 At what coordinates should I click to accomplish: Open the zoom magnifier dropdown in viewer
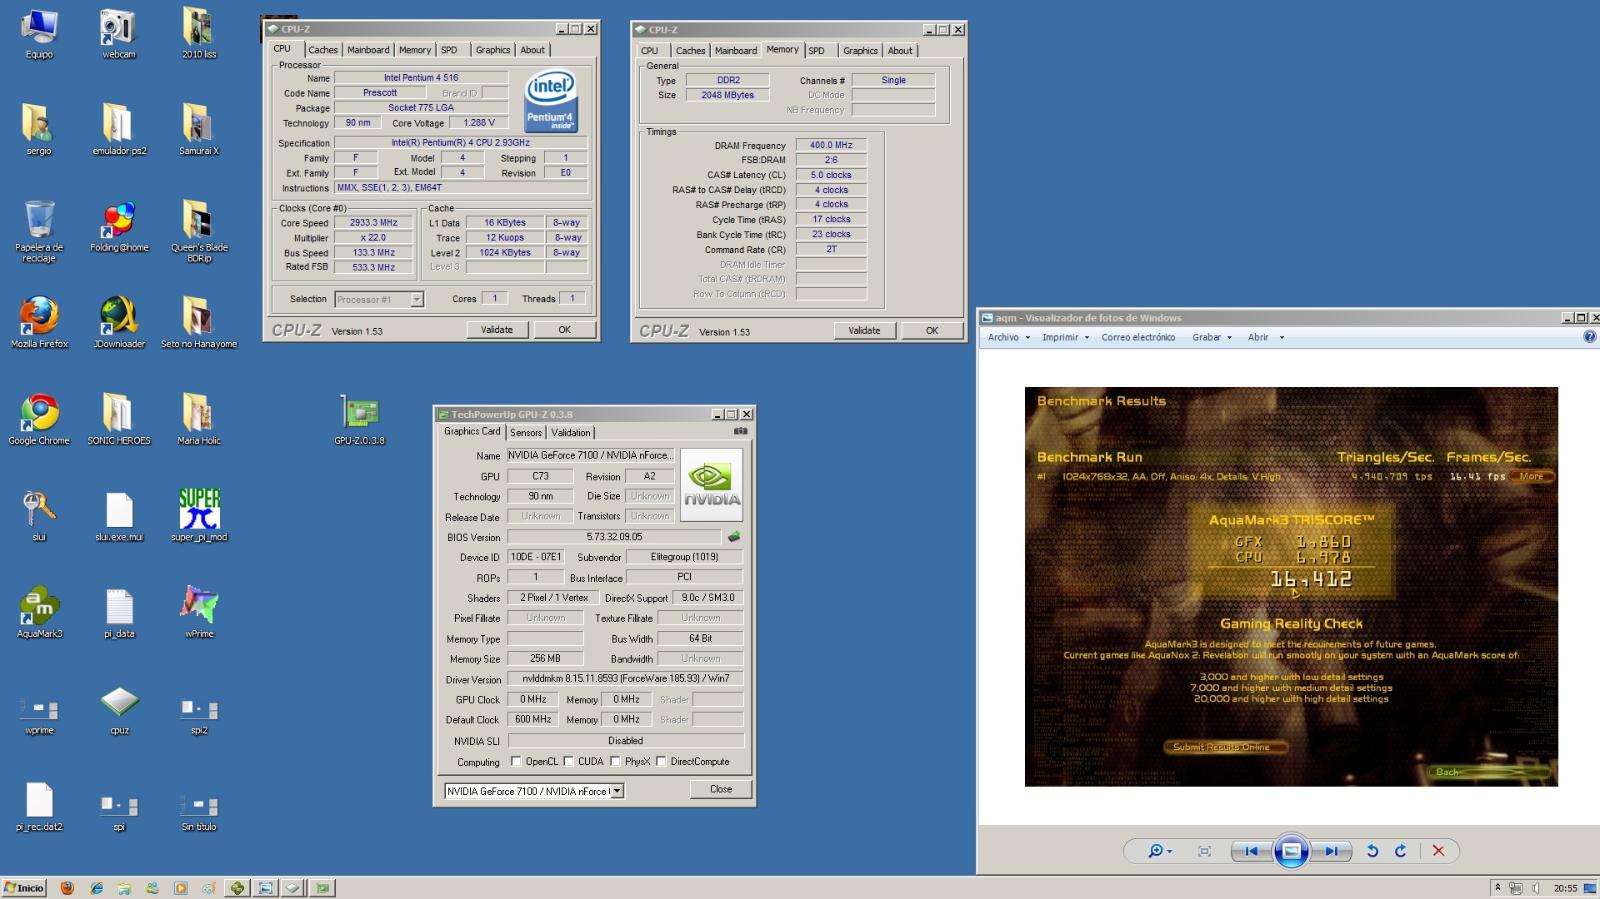pyautogui.click(x=1160, y=851)
